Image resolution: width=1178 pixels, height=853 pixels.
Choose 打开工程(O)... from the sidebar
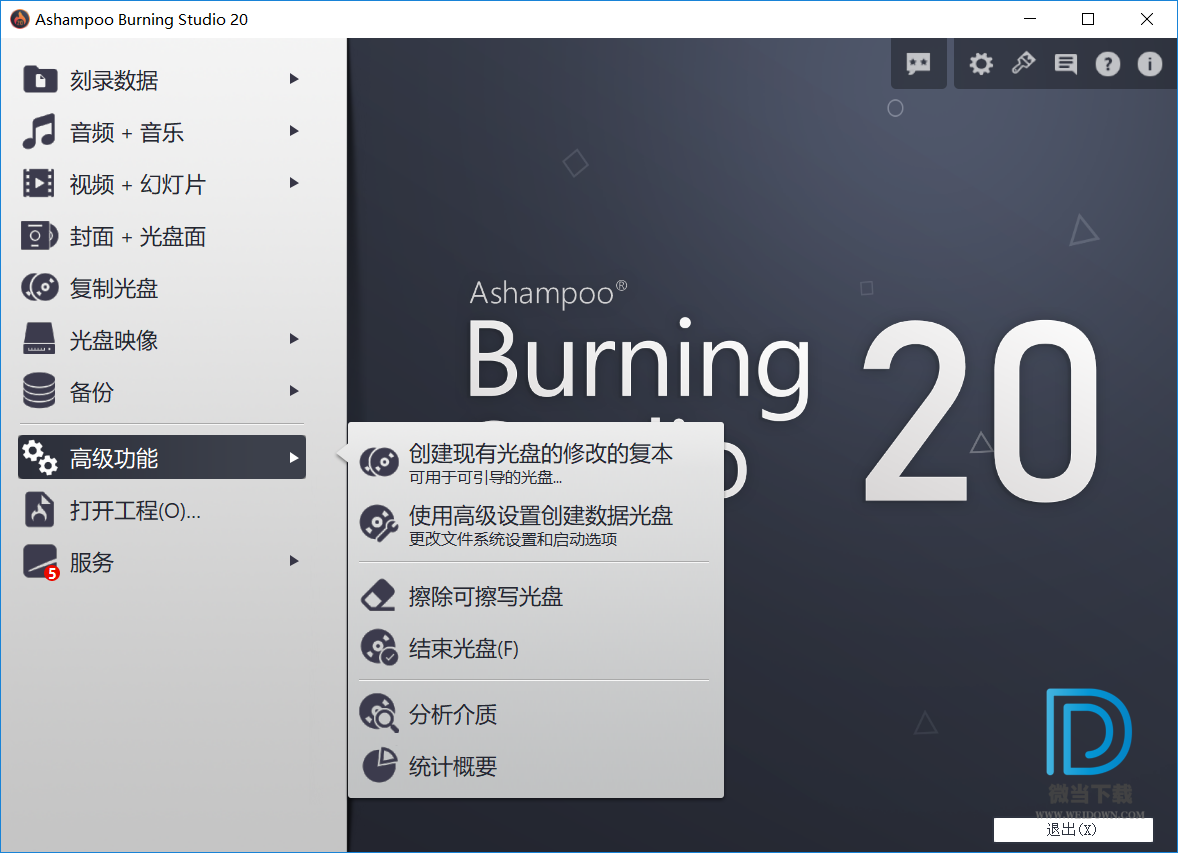(x=162, y=510)
